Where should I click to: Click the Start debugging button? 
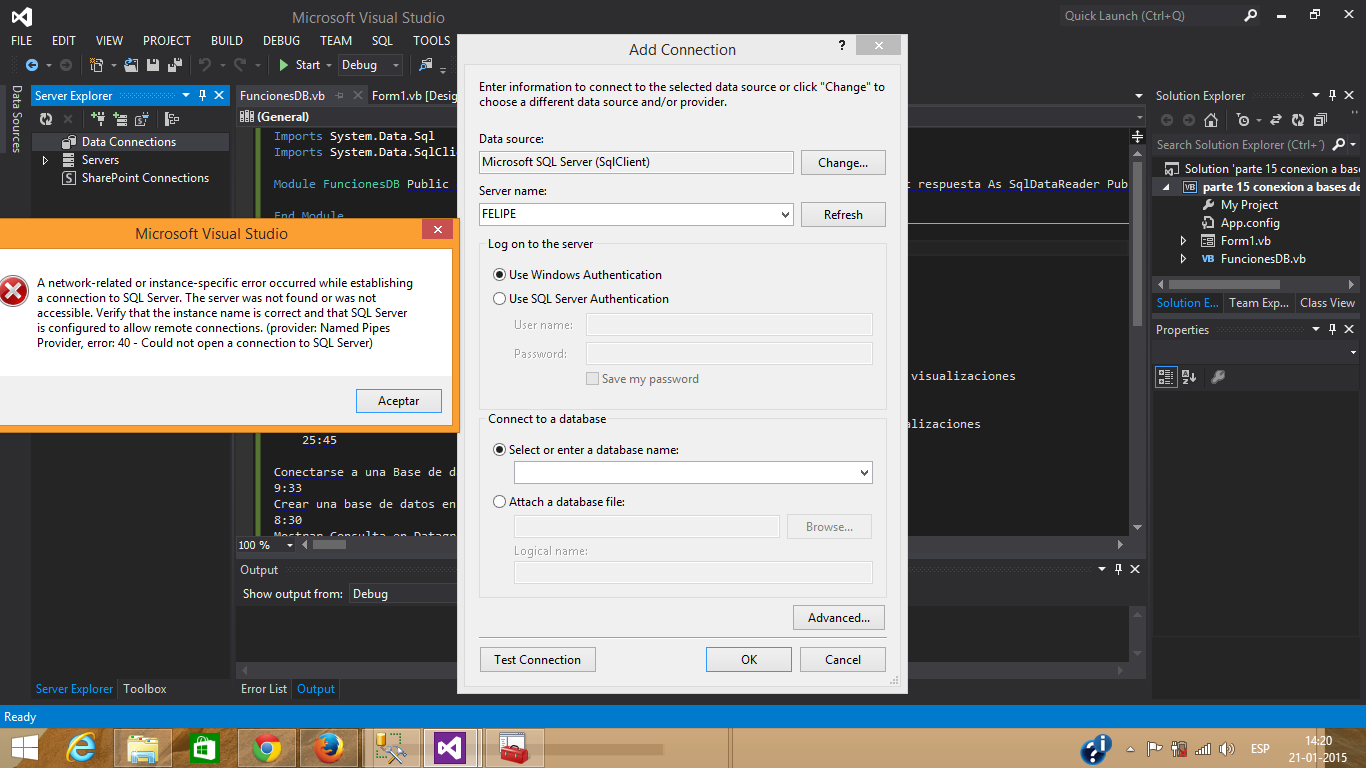299,65
